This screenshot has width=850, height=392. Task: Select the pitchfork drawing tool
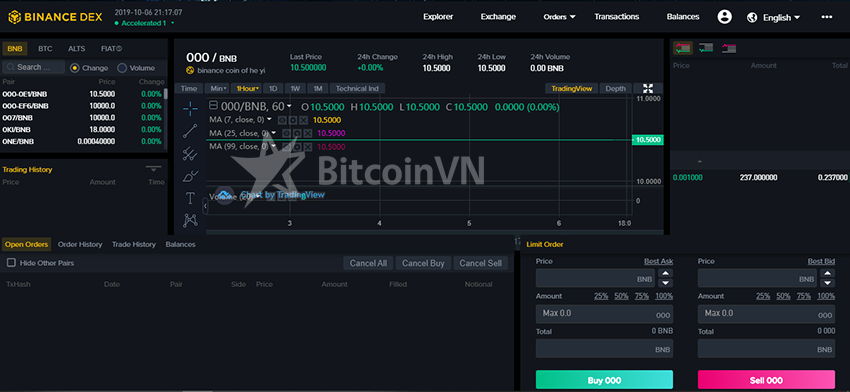click(x=190, y=154)
